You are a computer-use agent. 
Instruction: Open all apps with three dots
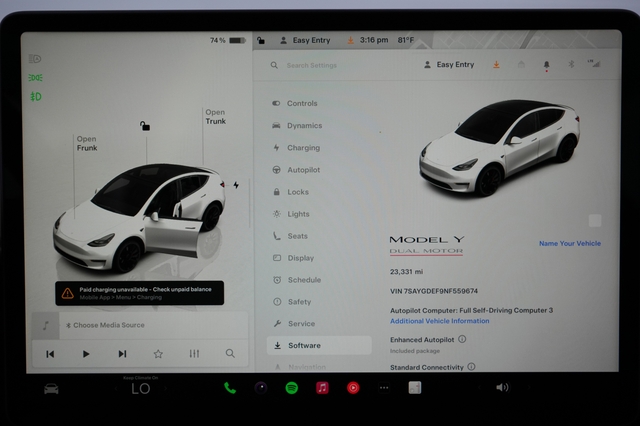(384, 388)
